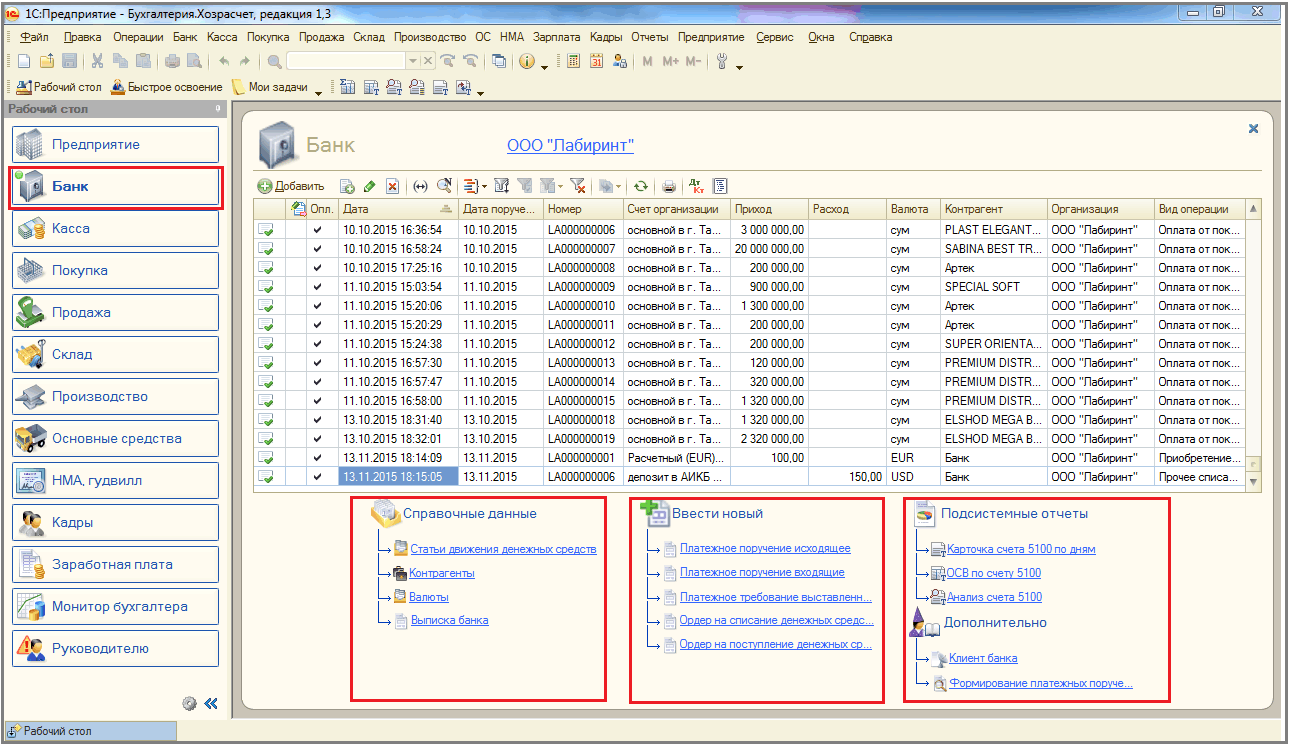Toggle the Опл. checkmark for LA000000001
Screen dimensions: 1290x747
click(319, 457)
